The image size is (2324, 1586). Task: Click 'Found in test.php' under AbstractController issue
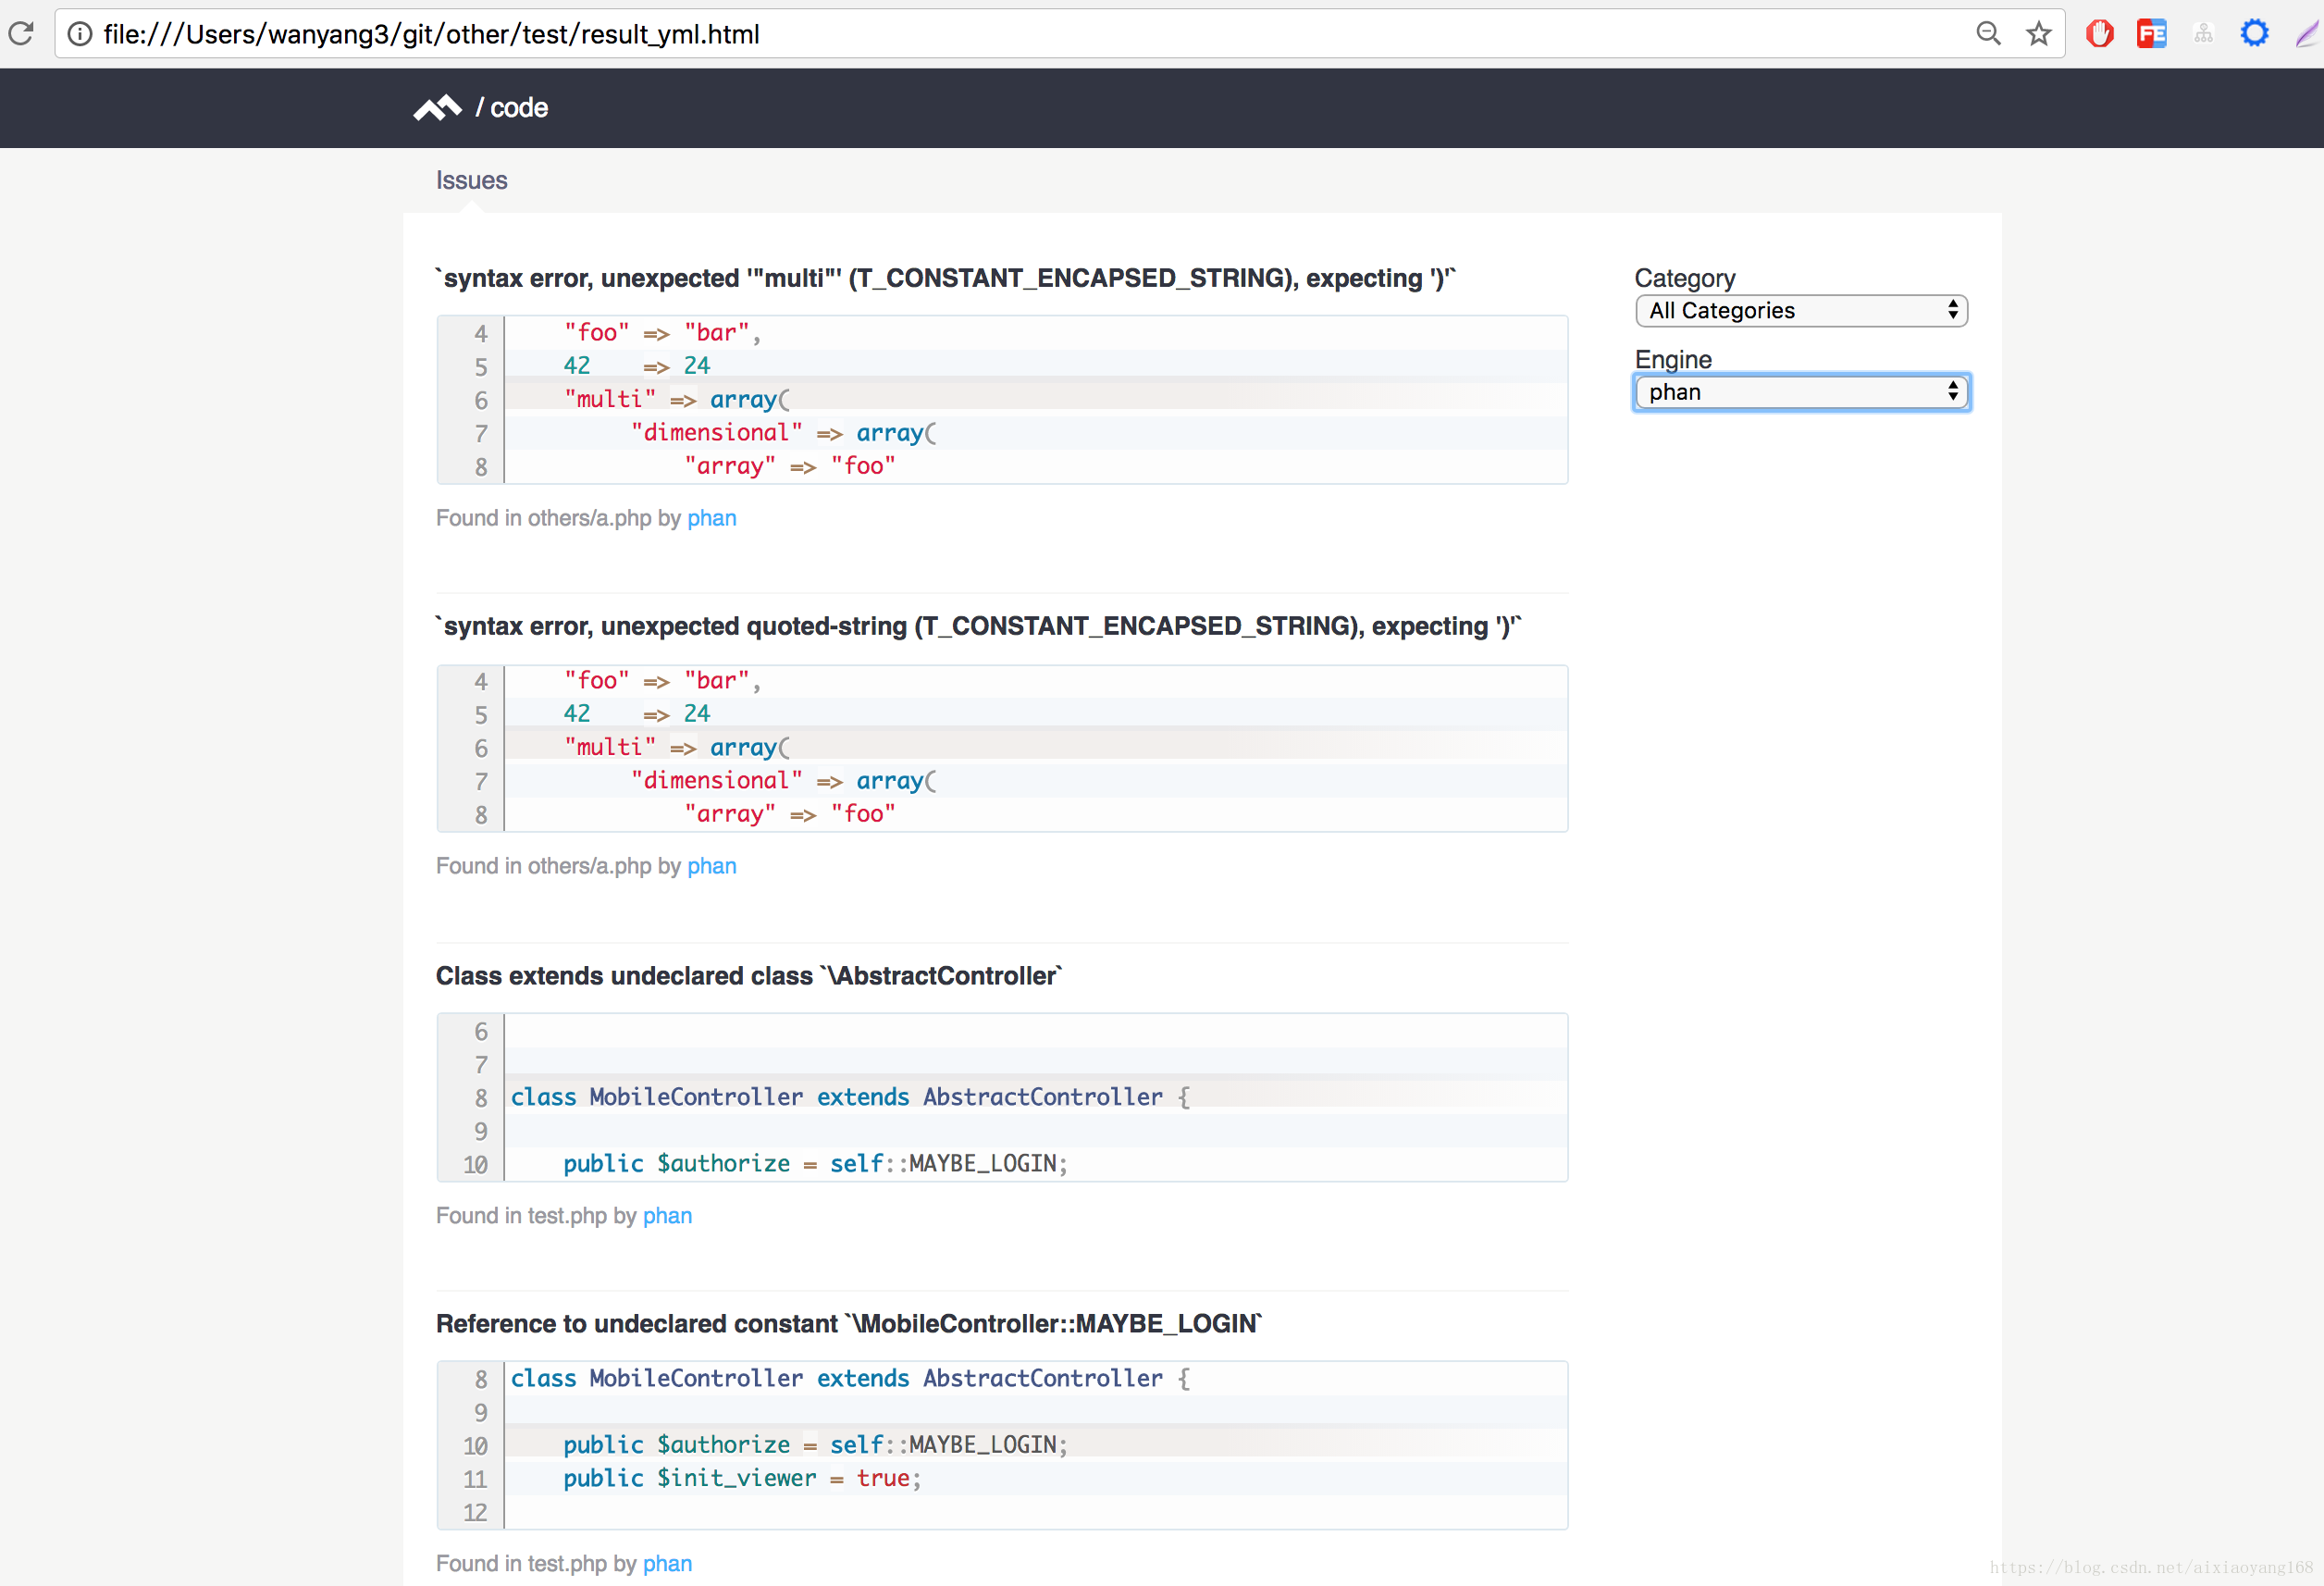click(x=521, y=1216)
